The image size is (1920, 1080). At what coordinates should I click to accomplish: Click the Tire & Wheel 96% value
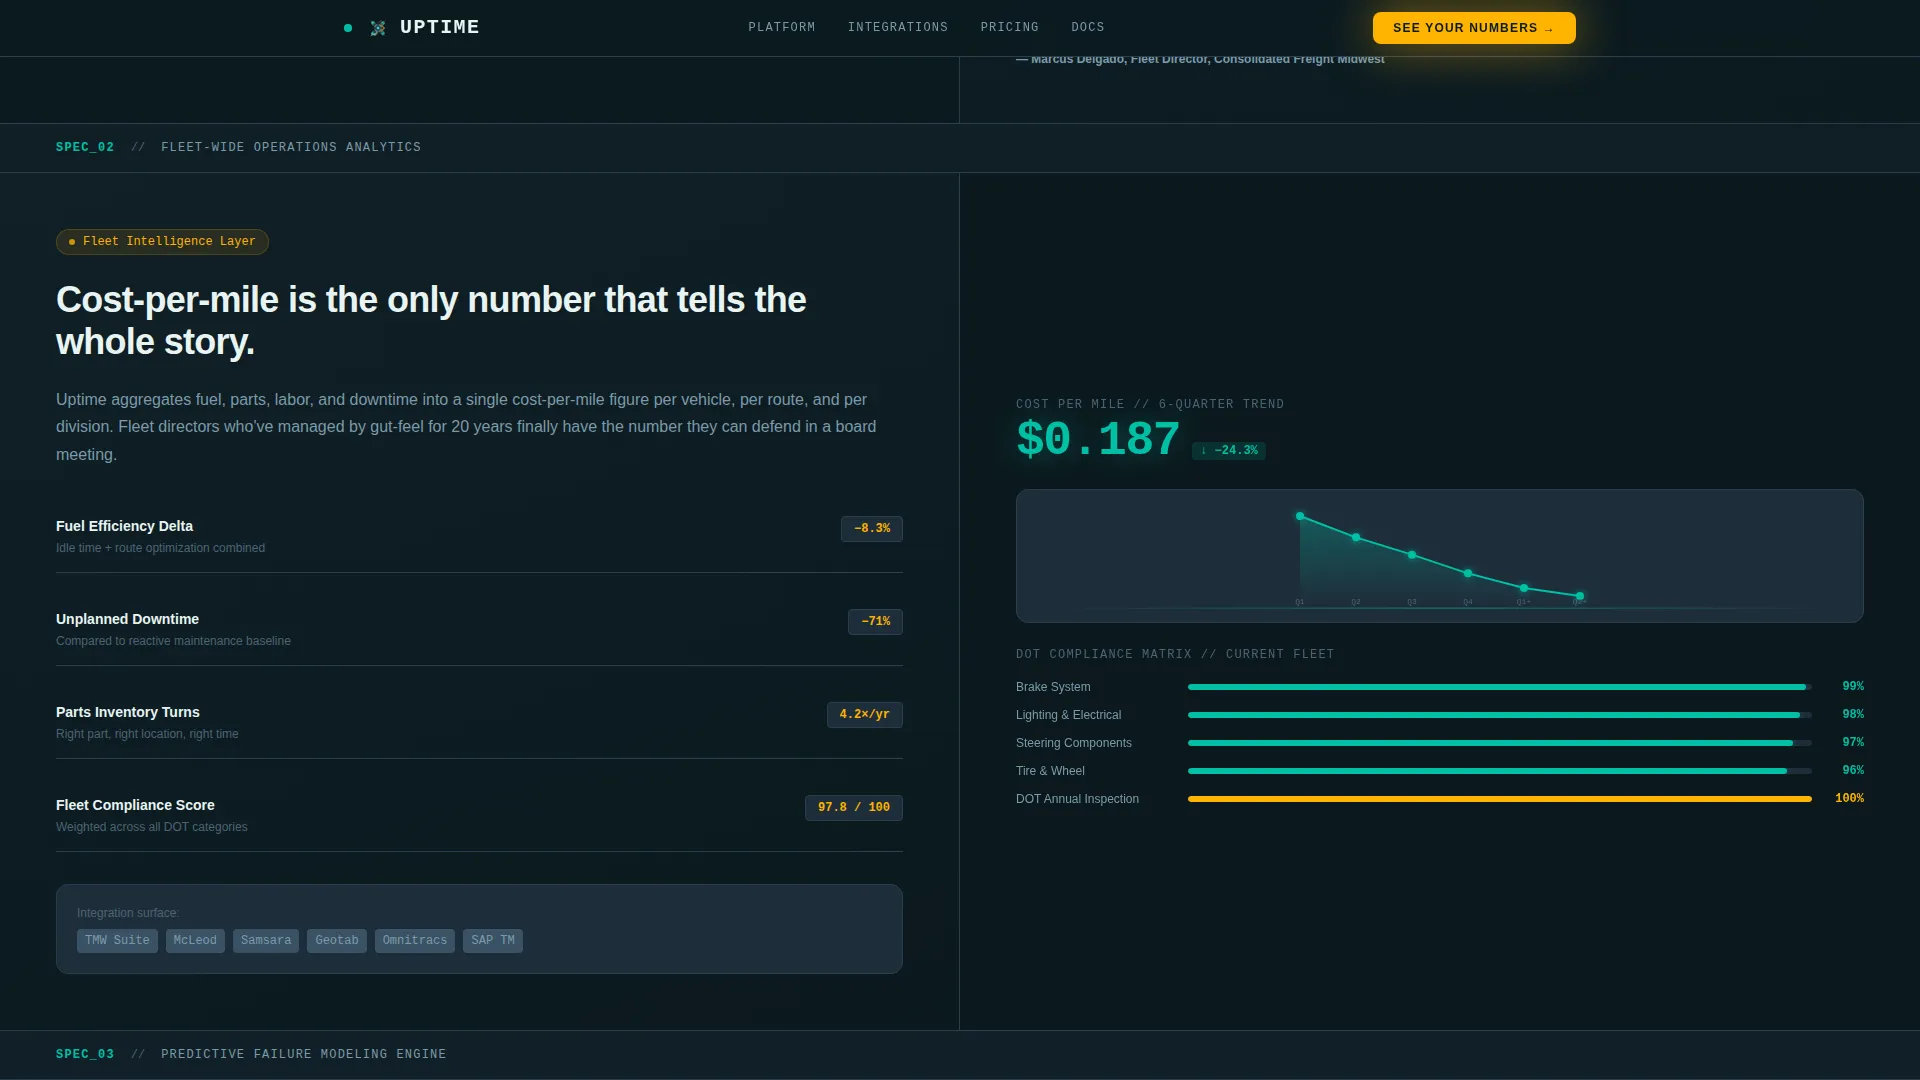point(1853,771)
